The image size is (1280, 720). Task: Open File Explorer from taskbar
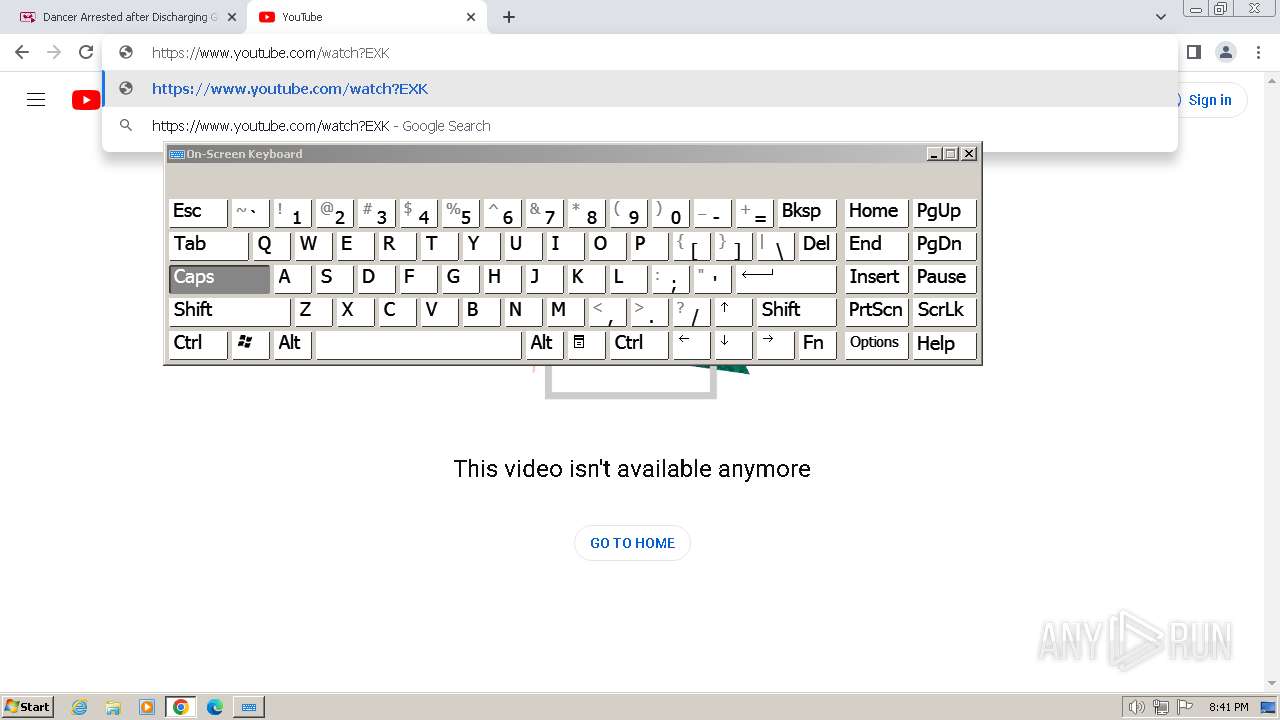click(x=113, y=707)
